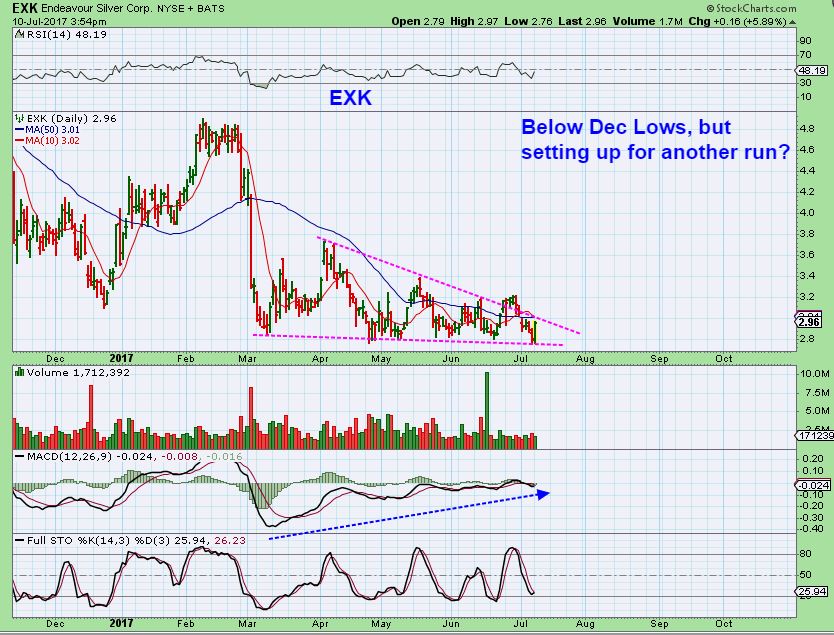Viewport: 834px width, 635px height.
Task: Select the EXK ticker symbol in the header
Action: (24, 8)
